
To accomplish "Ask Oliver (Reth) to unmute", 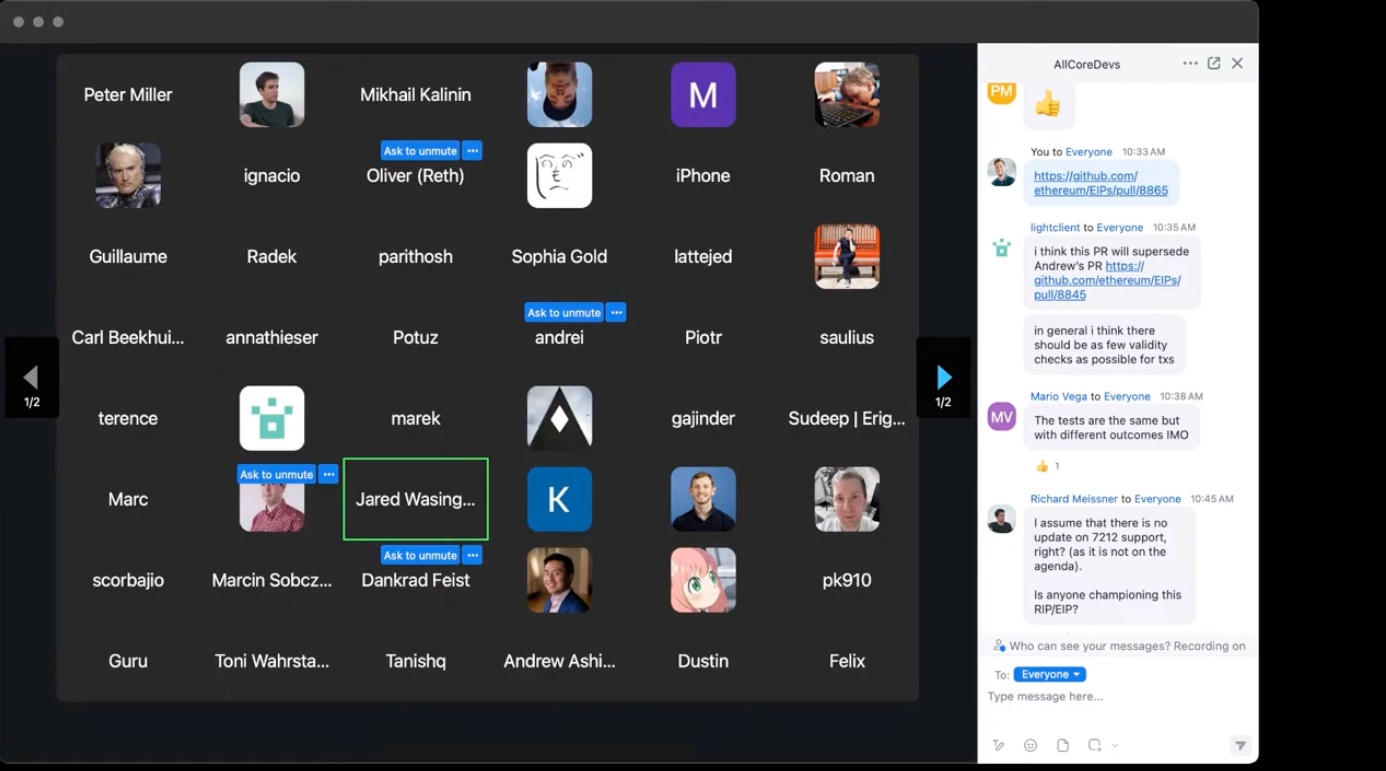I will (x=420, y=151).
